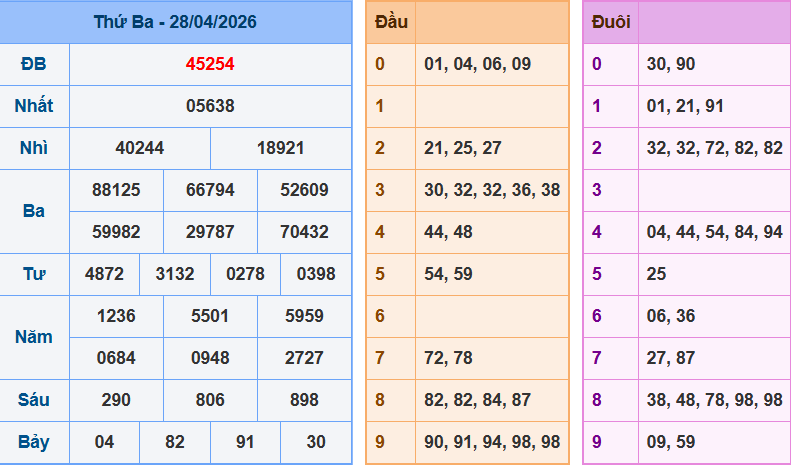Viewport: 791px width, 465px height.
Task: Click the Đầu column header
Action: pos(390,22)
